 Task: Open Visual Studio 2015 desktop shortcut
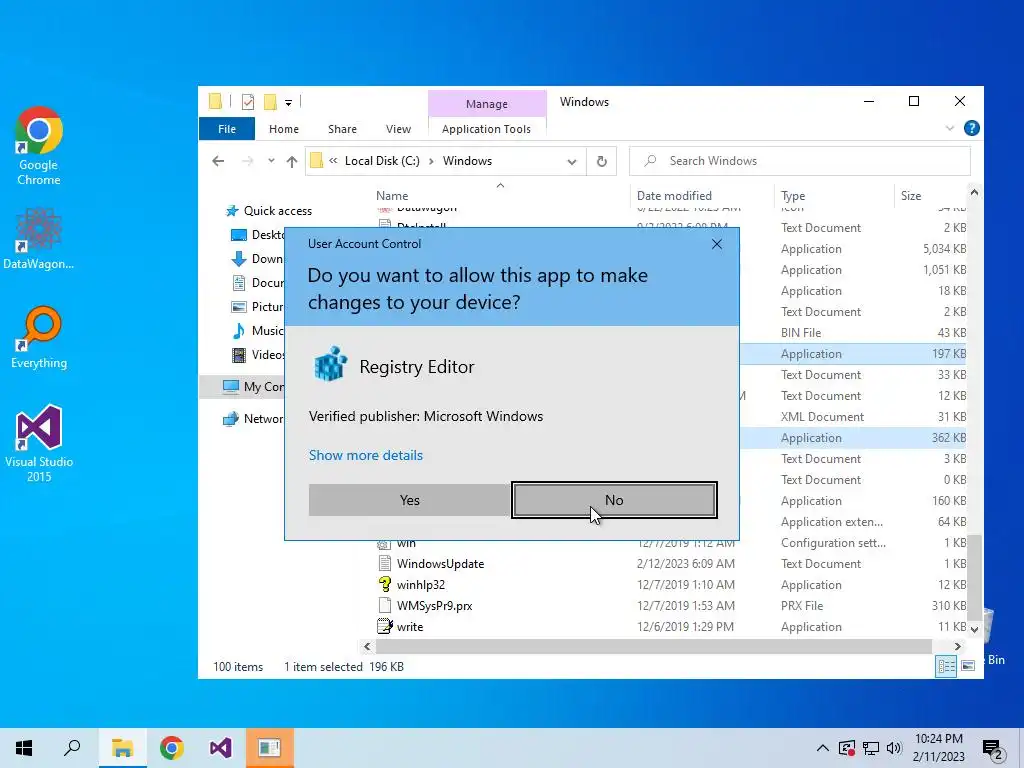click(39, 443)
